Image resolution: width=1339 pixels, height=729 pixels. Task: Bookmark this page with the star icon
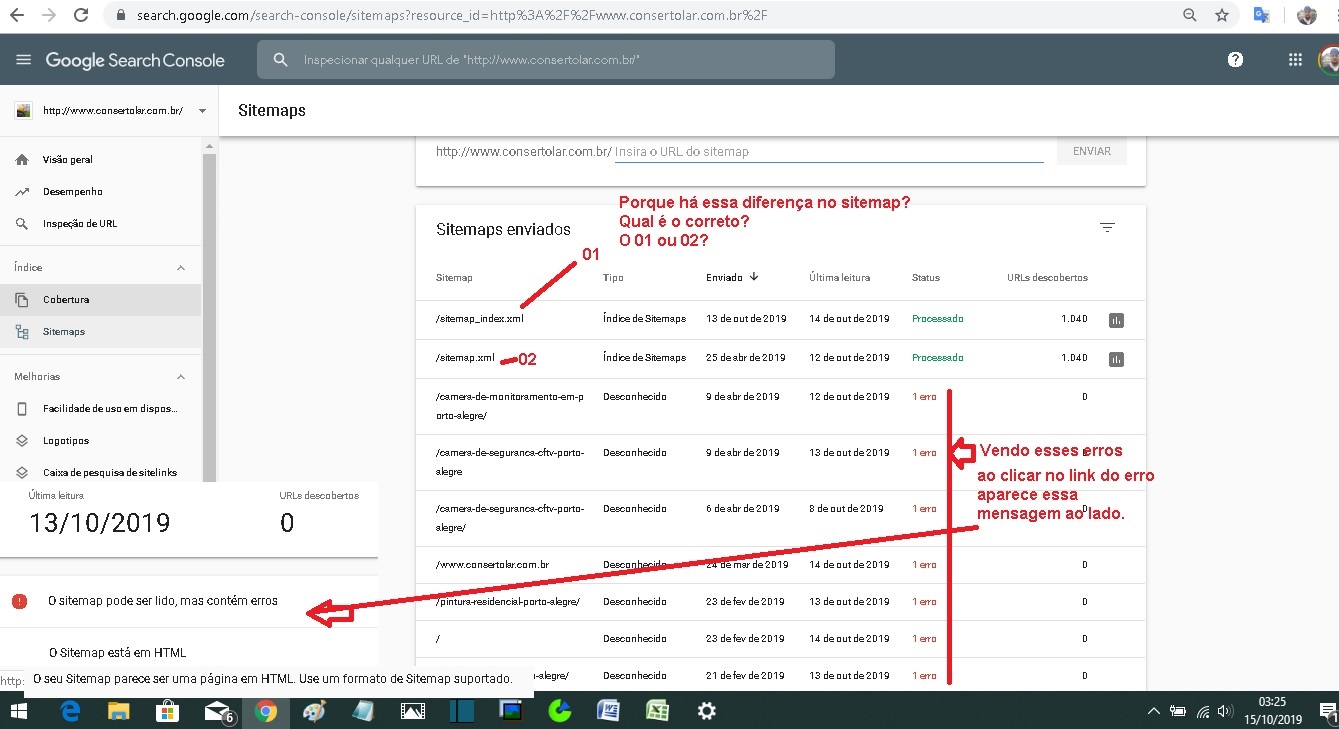coord(1221,15)
